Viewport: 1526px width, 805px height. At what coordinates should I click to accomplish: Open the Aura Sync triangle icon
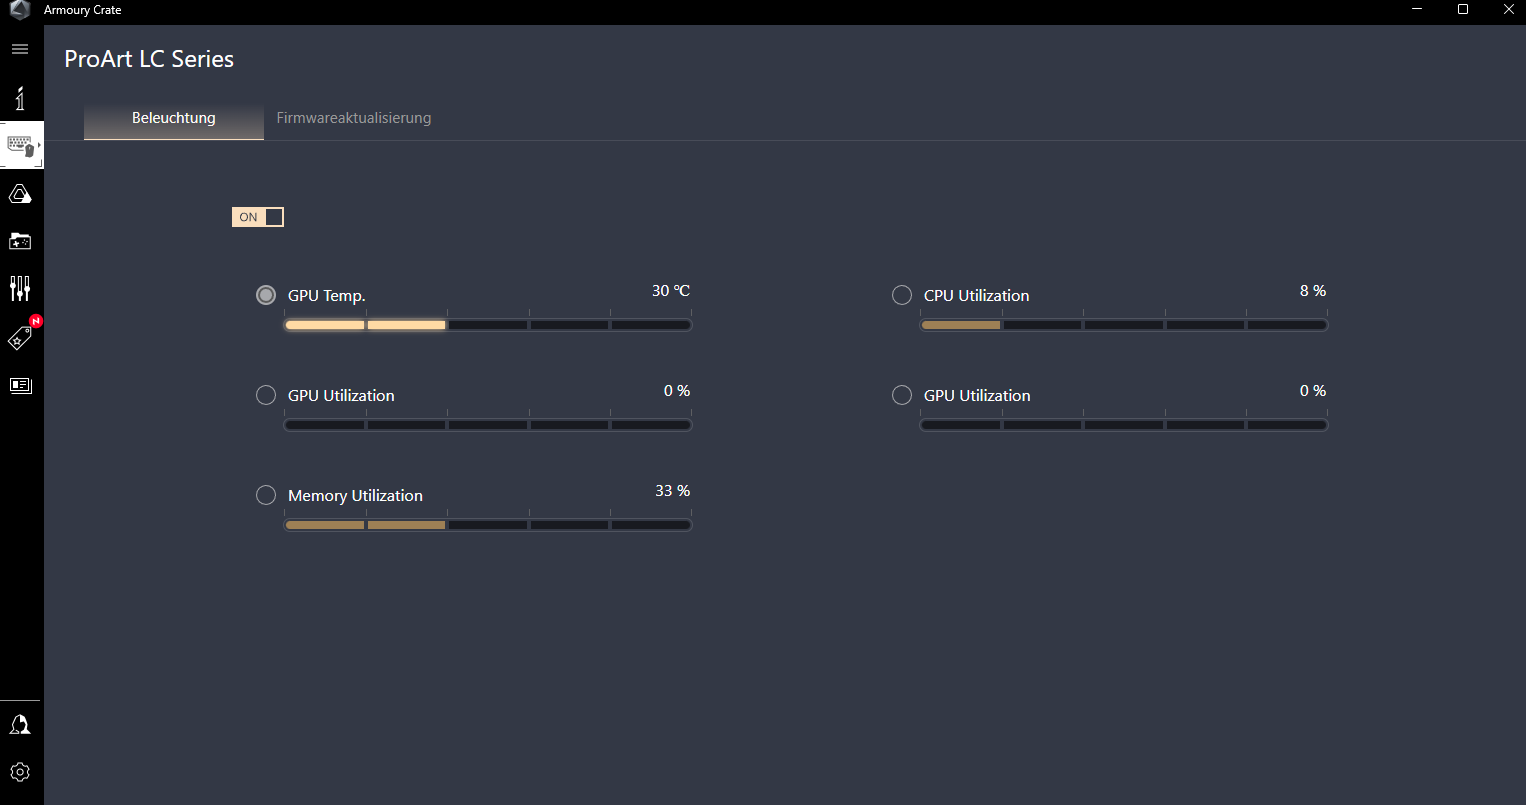pos(20,194)
